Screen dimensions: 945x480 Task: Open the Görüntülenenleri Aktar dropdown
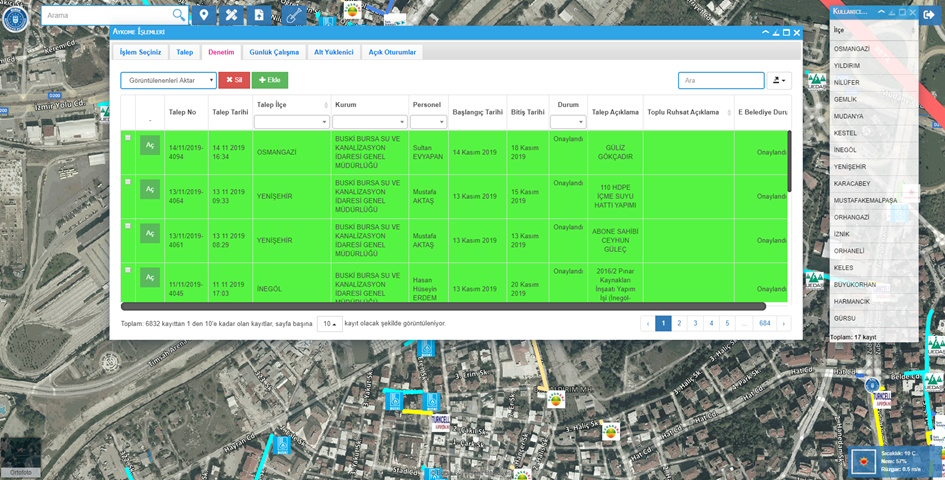(x=168, y=80)
